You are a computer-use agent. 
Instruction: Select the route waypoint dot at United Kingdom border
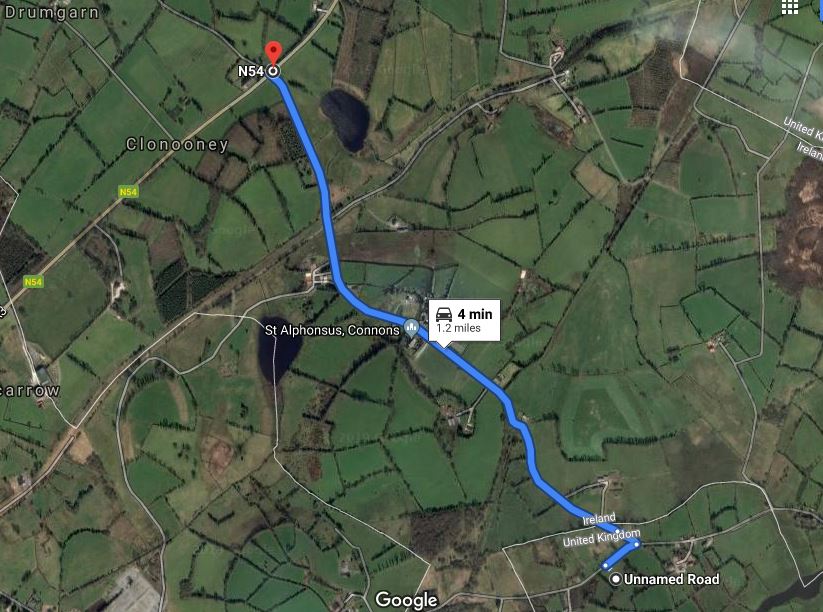pyautogui.click(x=636, y=544)
